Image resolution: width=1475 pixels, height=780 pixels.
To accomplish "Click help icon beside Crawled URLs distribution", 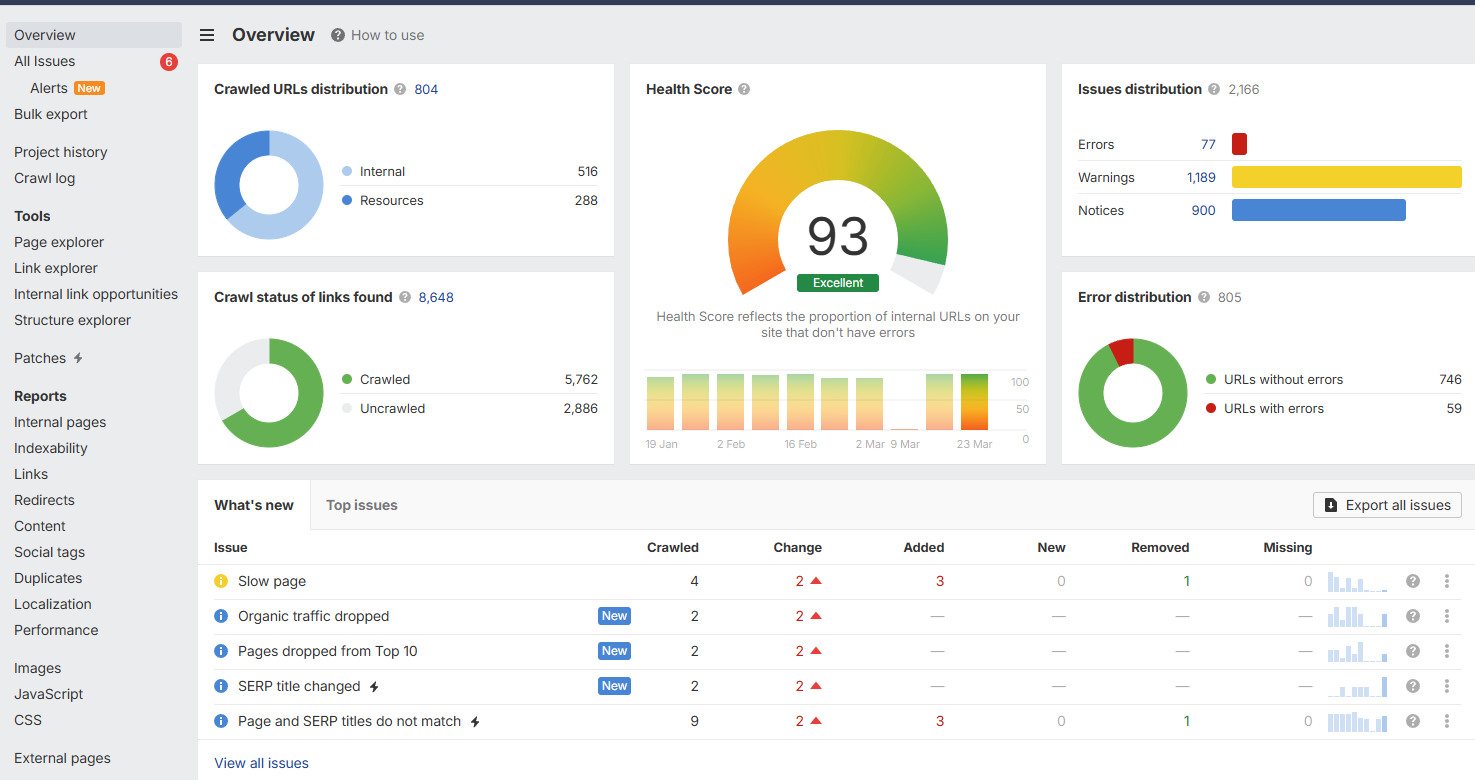I will (400, 89).
